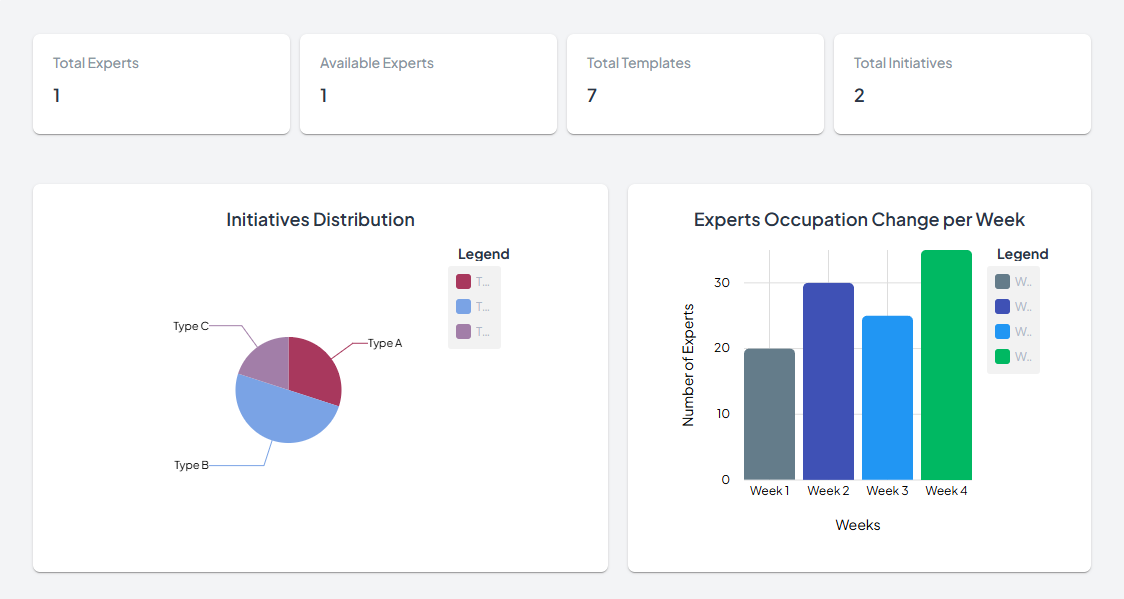Click the Type C purple legend swatch

click(463, 331)
